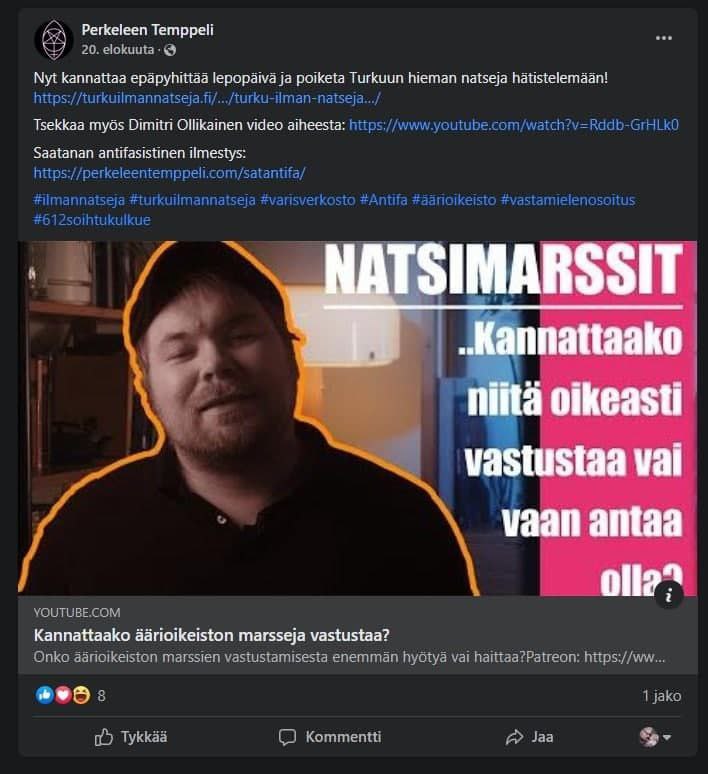The width and height of the screenshot is (708, 774).
Task: Click the Kommentti button
Action: (x=330, y=737)
